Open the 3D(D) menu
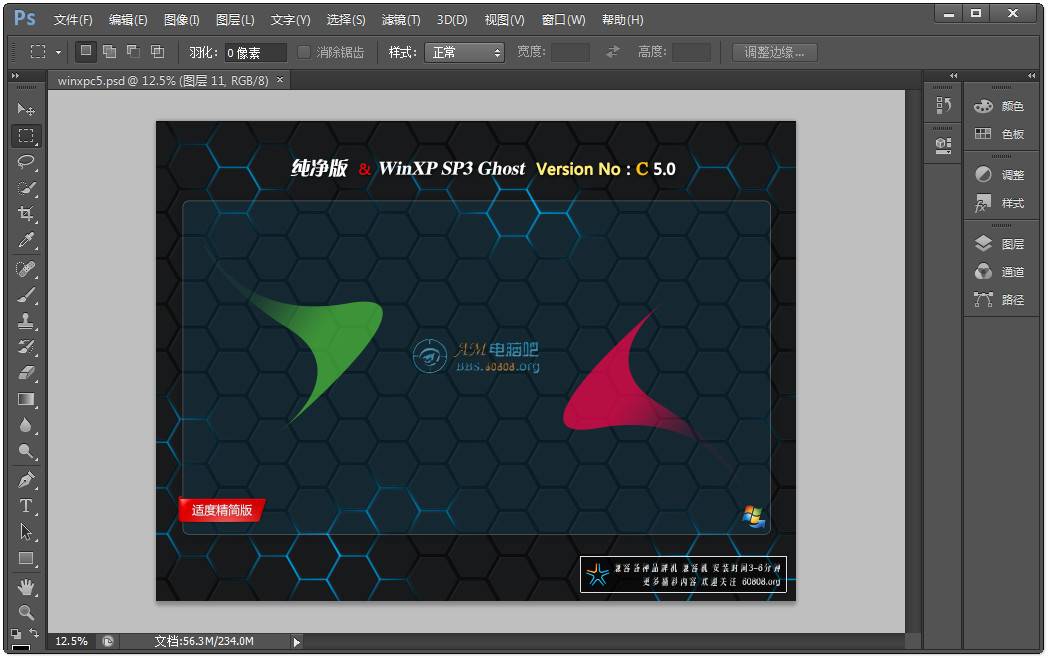Image resolution: width=1048 pixels, height=658 pixels. click(x=452, y=20)
